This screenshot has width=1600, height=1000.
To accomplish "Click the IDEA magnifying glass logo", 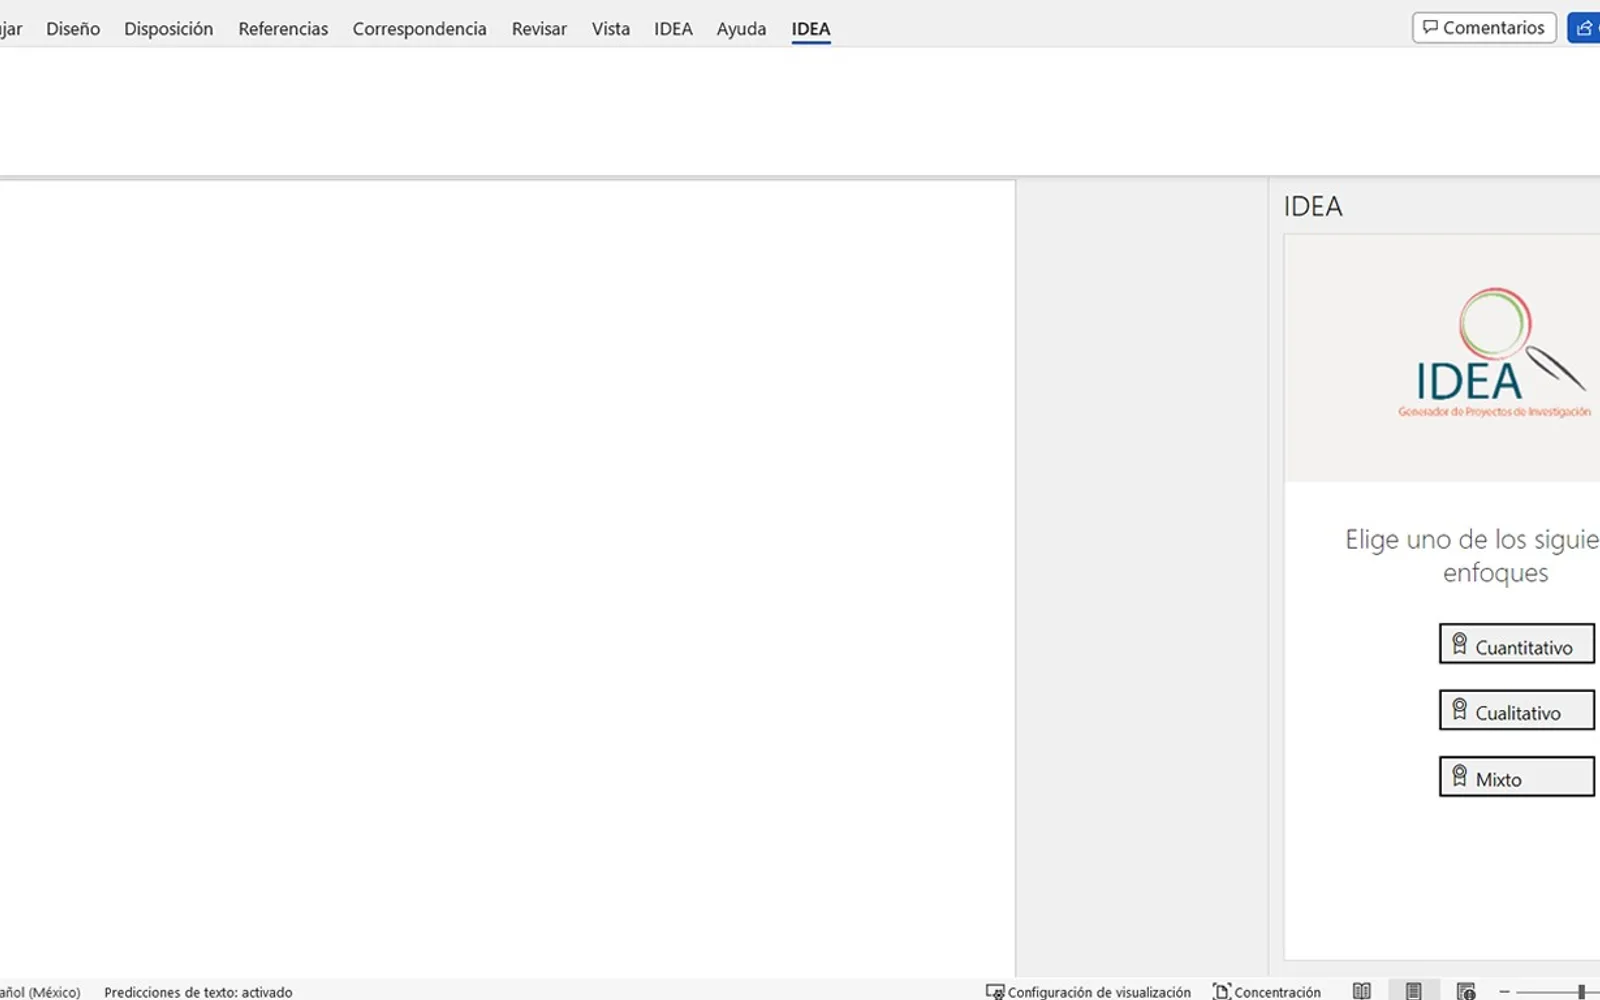I will click(x=1495, y=352).
